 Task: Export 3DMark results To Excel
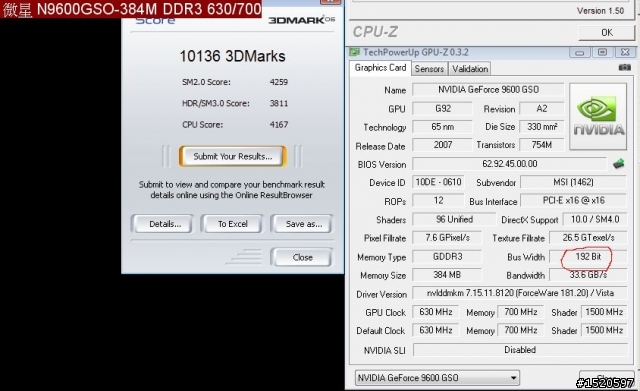(x=233, y=224)
